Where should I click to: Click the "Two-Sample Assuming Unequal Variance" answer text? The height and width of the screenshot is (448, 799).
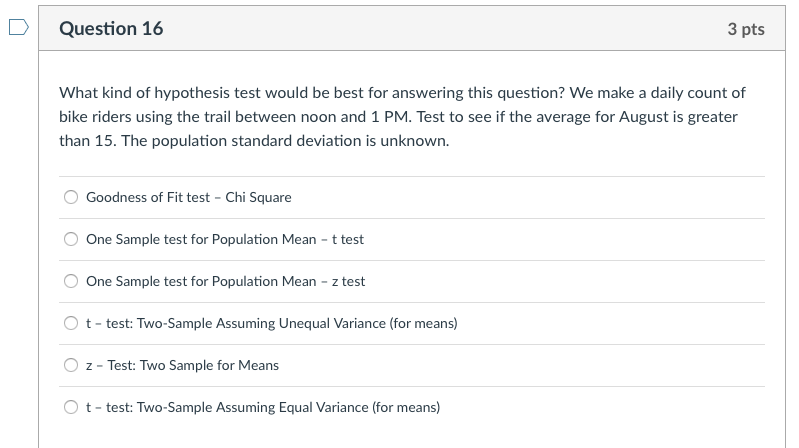272,324
